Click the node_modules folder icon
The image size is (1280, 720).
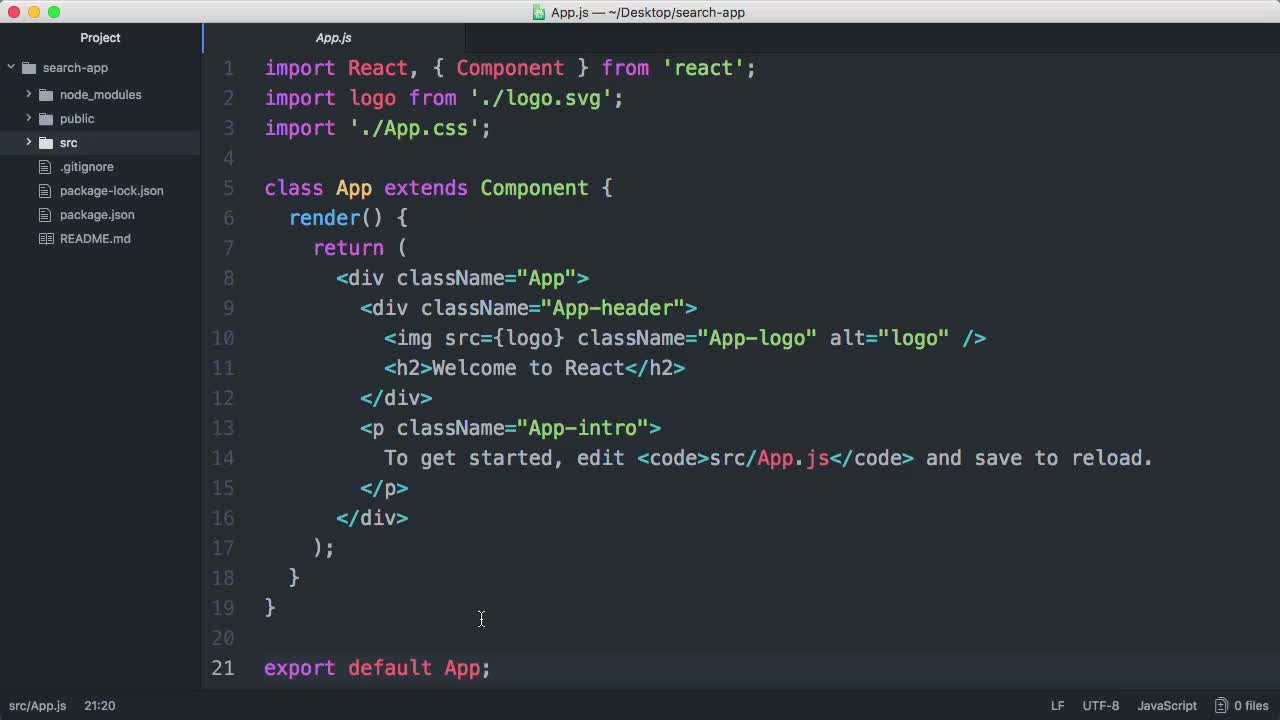(x=46, y=95)
